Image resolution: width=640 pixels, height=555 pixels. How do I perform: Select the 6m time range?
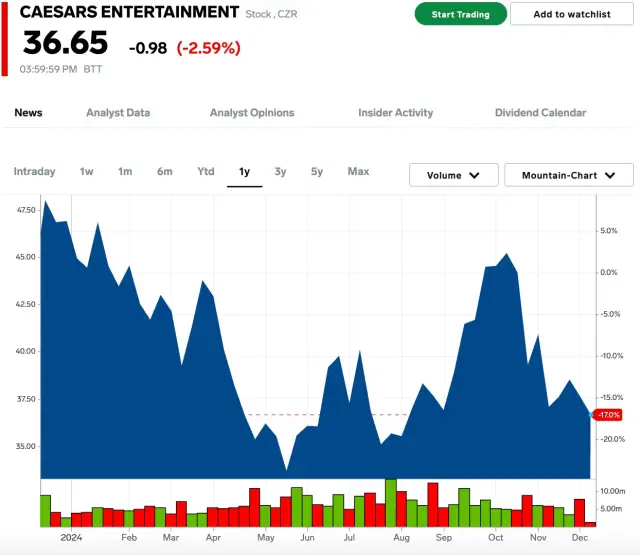(164, 172)
